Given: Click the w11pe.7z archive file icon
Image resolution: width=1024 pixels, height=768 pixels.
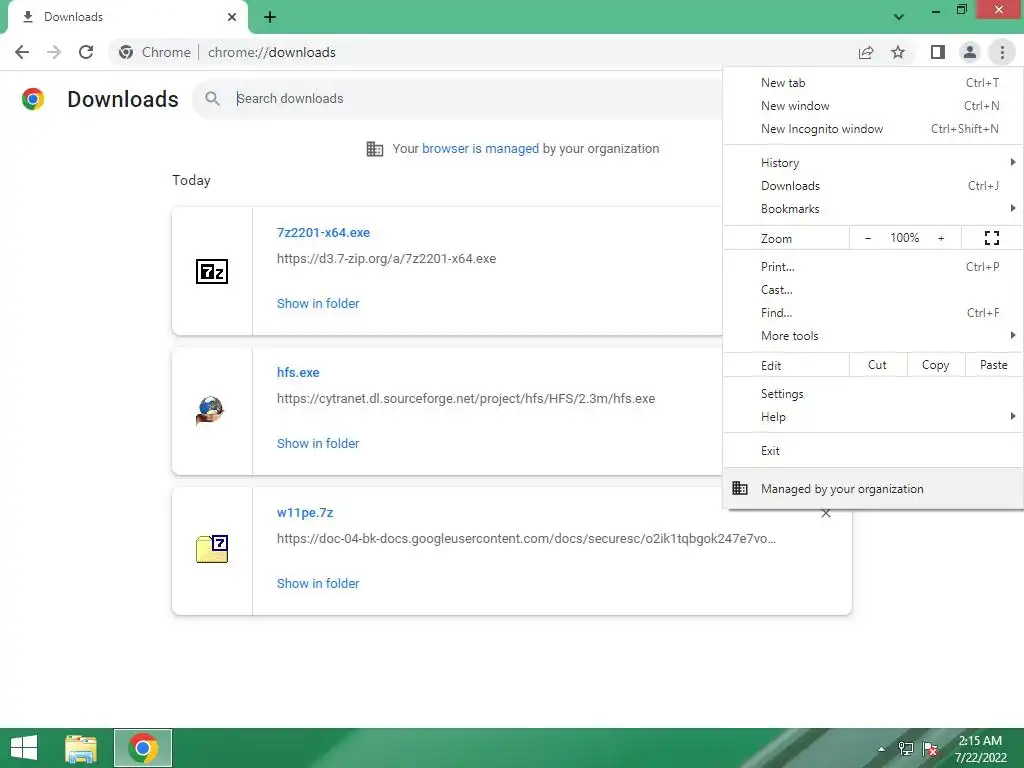Looking at the screenshot, I should pyautogui.click(x=212, y=549).
